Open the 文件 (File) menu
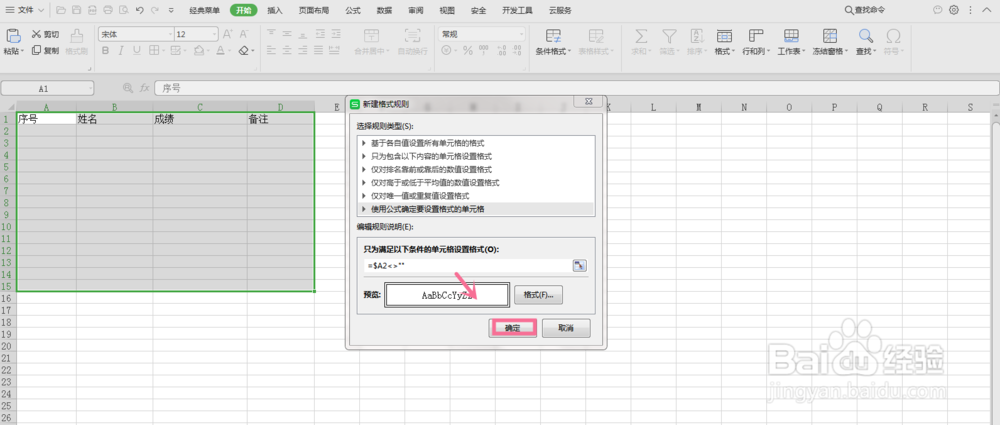The width and height of the screenshot is (1000, 425). click(x=26, y=10)
